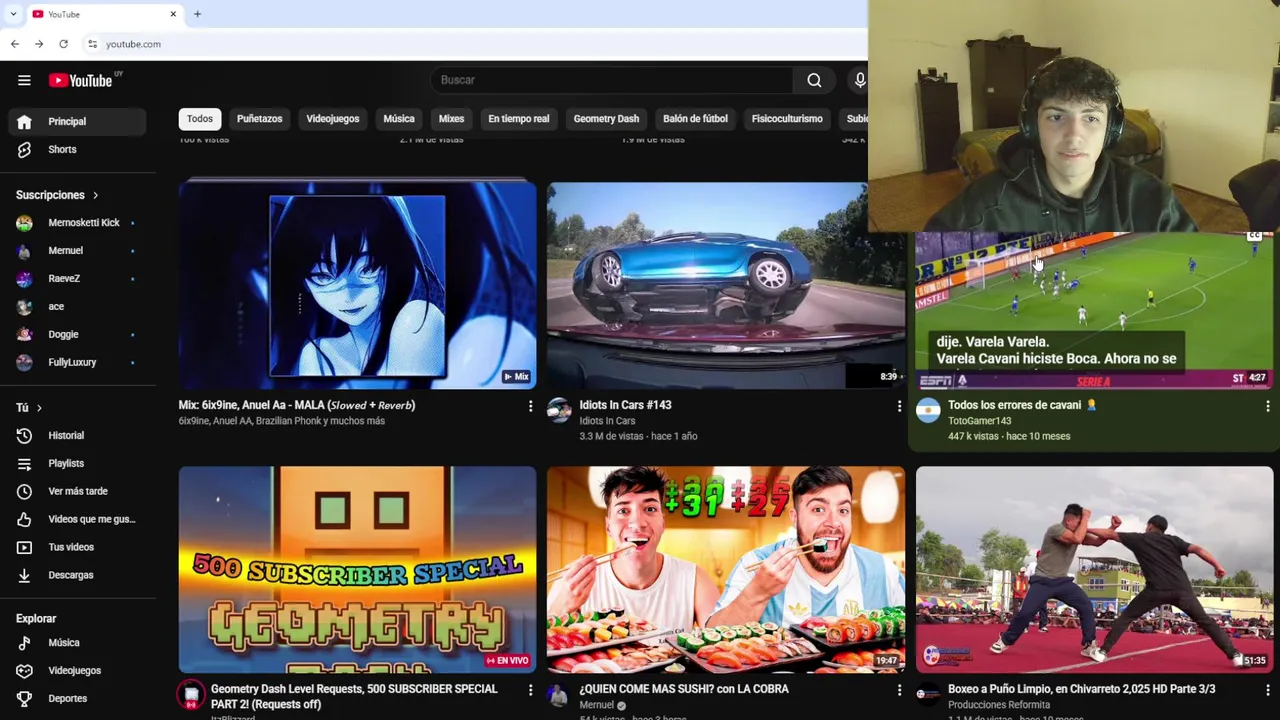
Task: Open options menu for MALA mix
Action: [x=530, y=406]
